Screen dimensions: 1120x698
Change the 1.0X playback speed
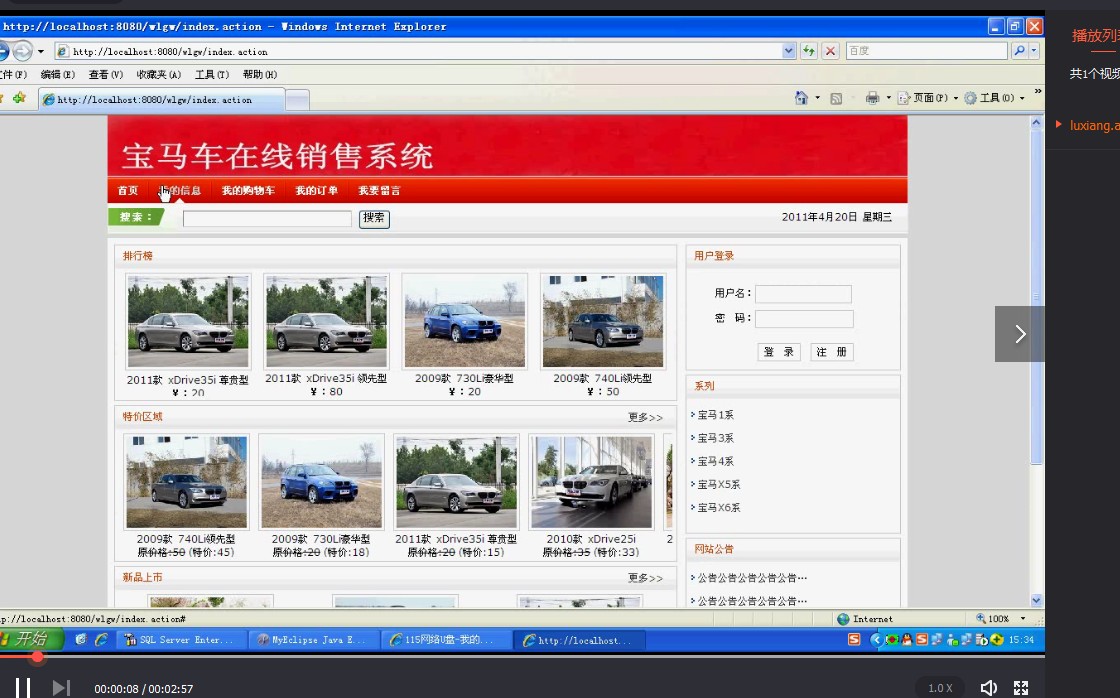point(940,688)
